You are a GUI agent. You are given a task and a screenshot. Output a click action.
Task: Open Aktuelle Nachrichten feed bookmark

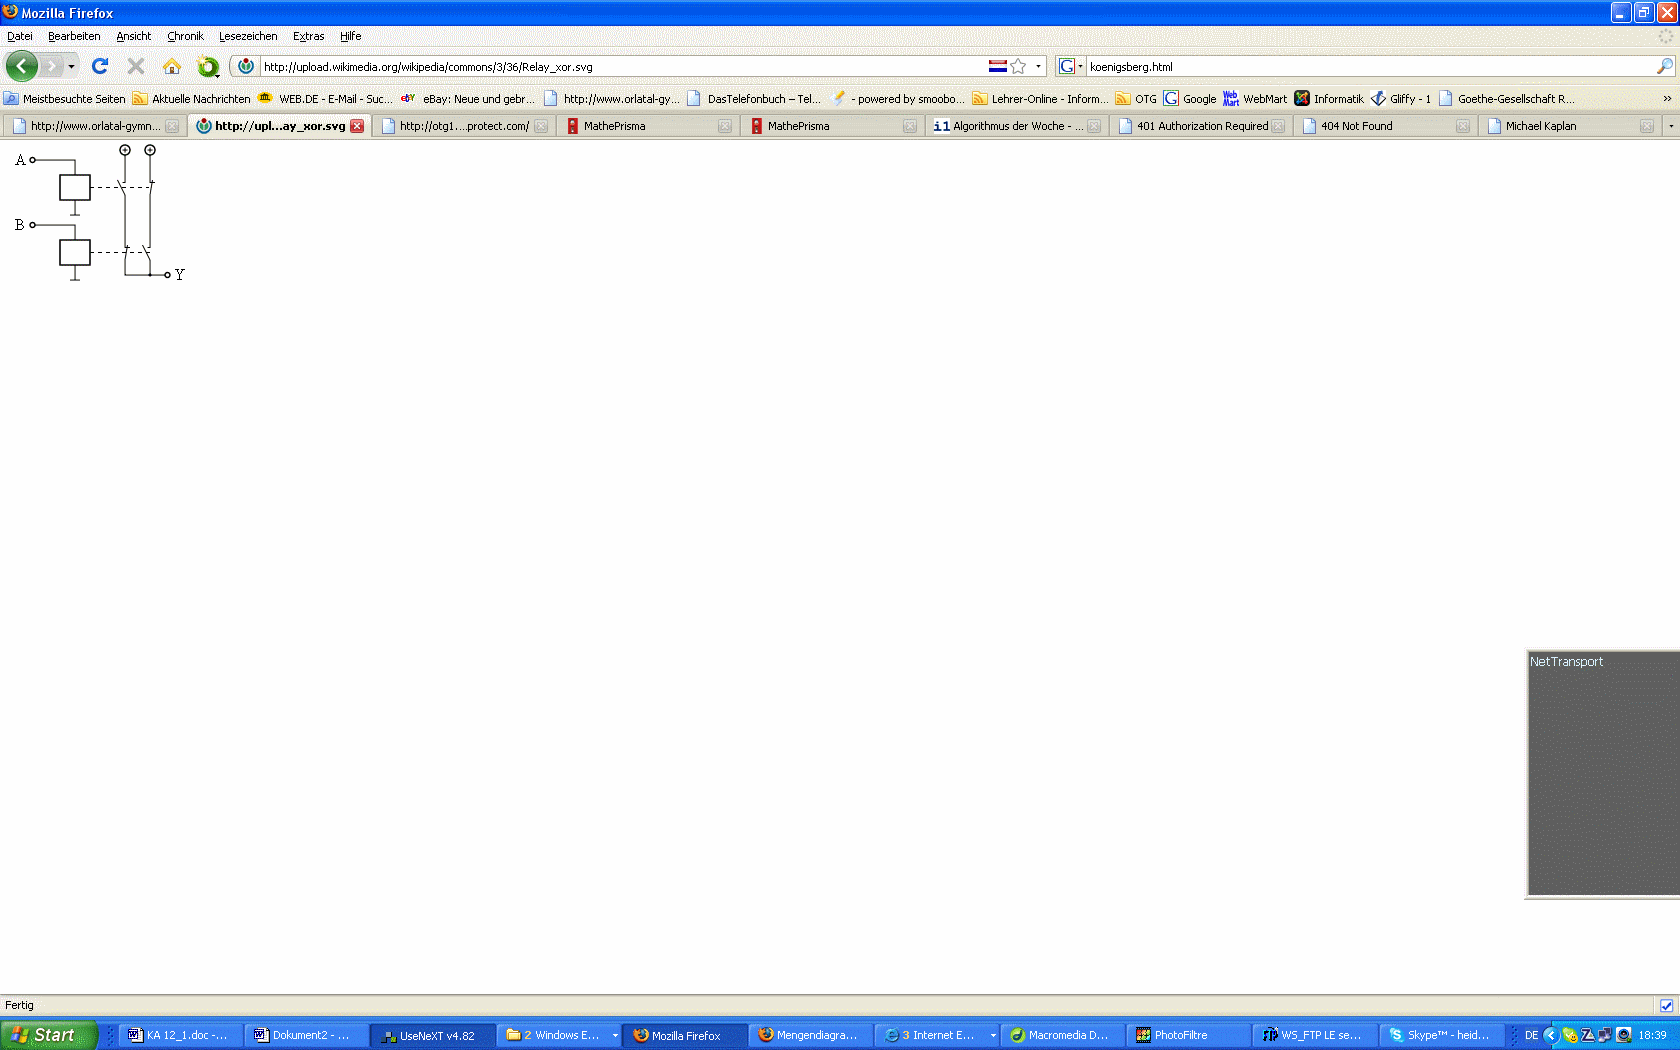click(x=191, y=99)
